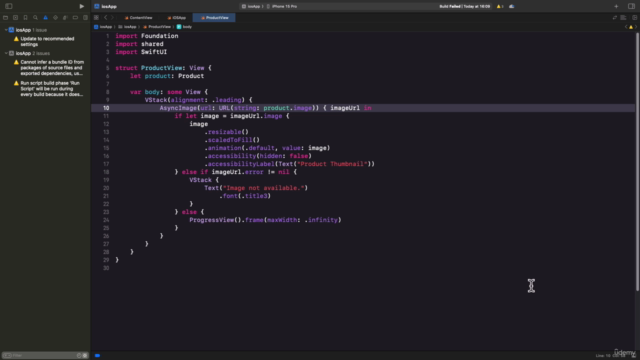Toggle the navigator sidebar visibility

point(9,6)
